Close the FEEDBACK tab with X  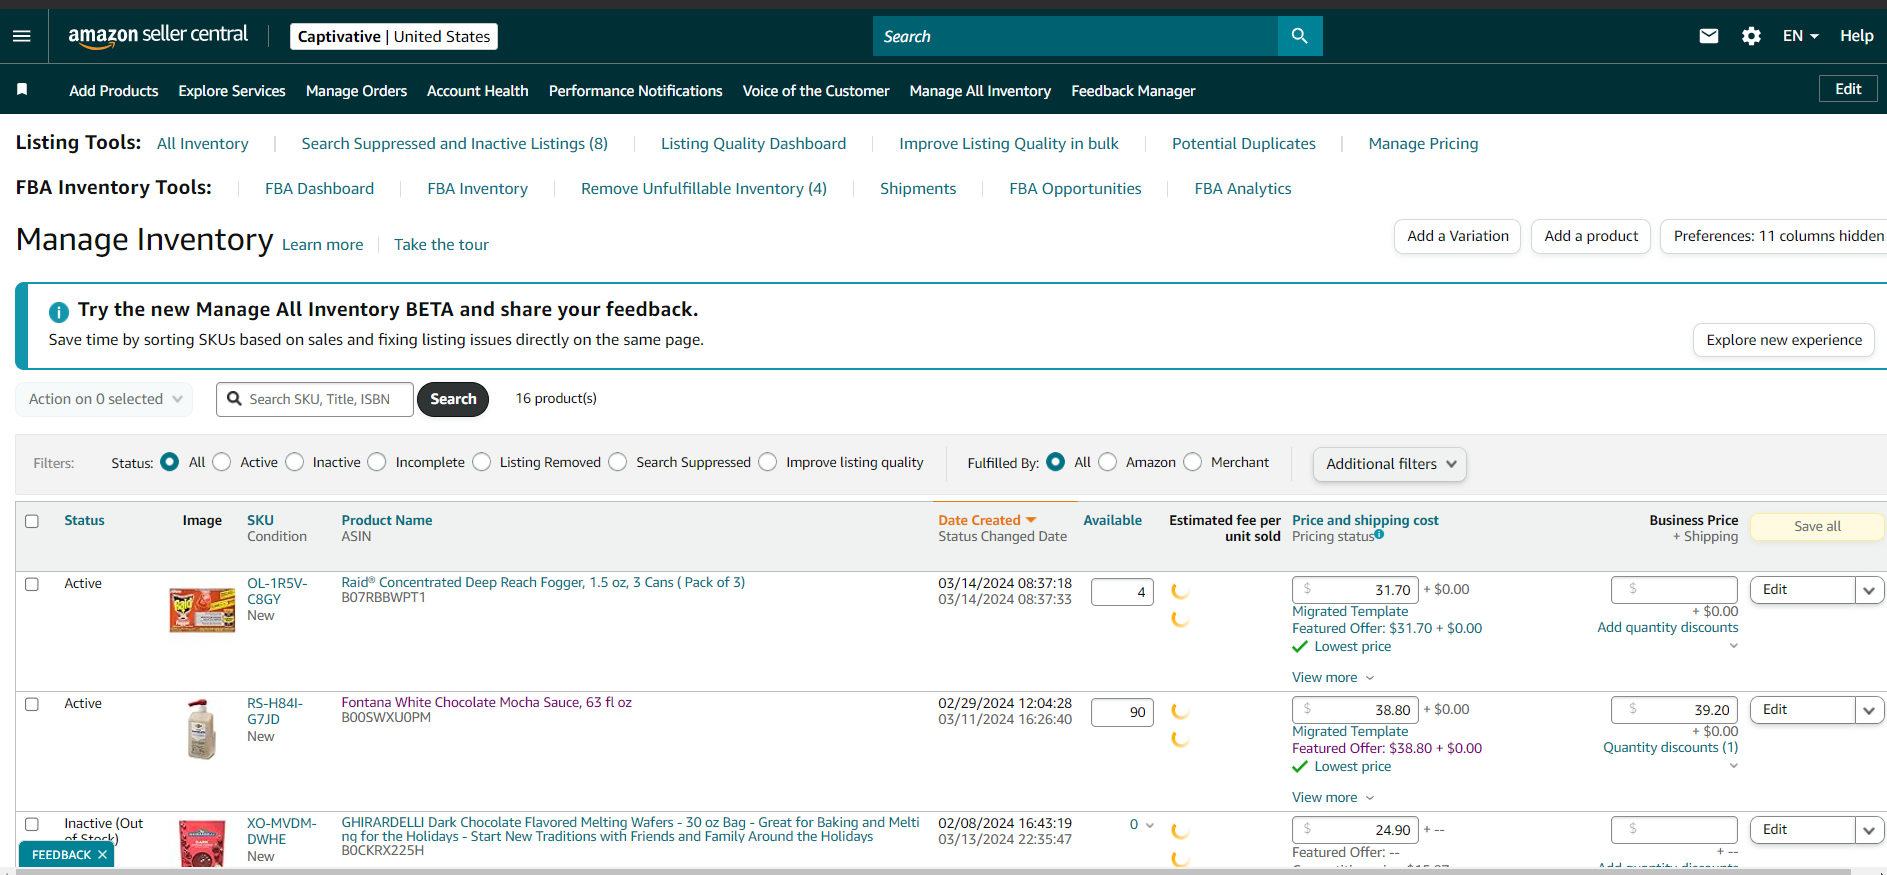(x=102, y=855)
